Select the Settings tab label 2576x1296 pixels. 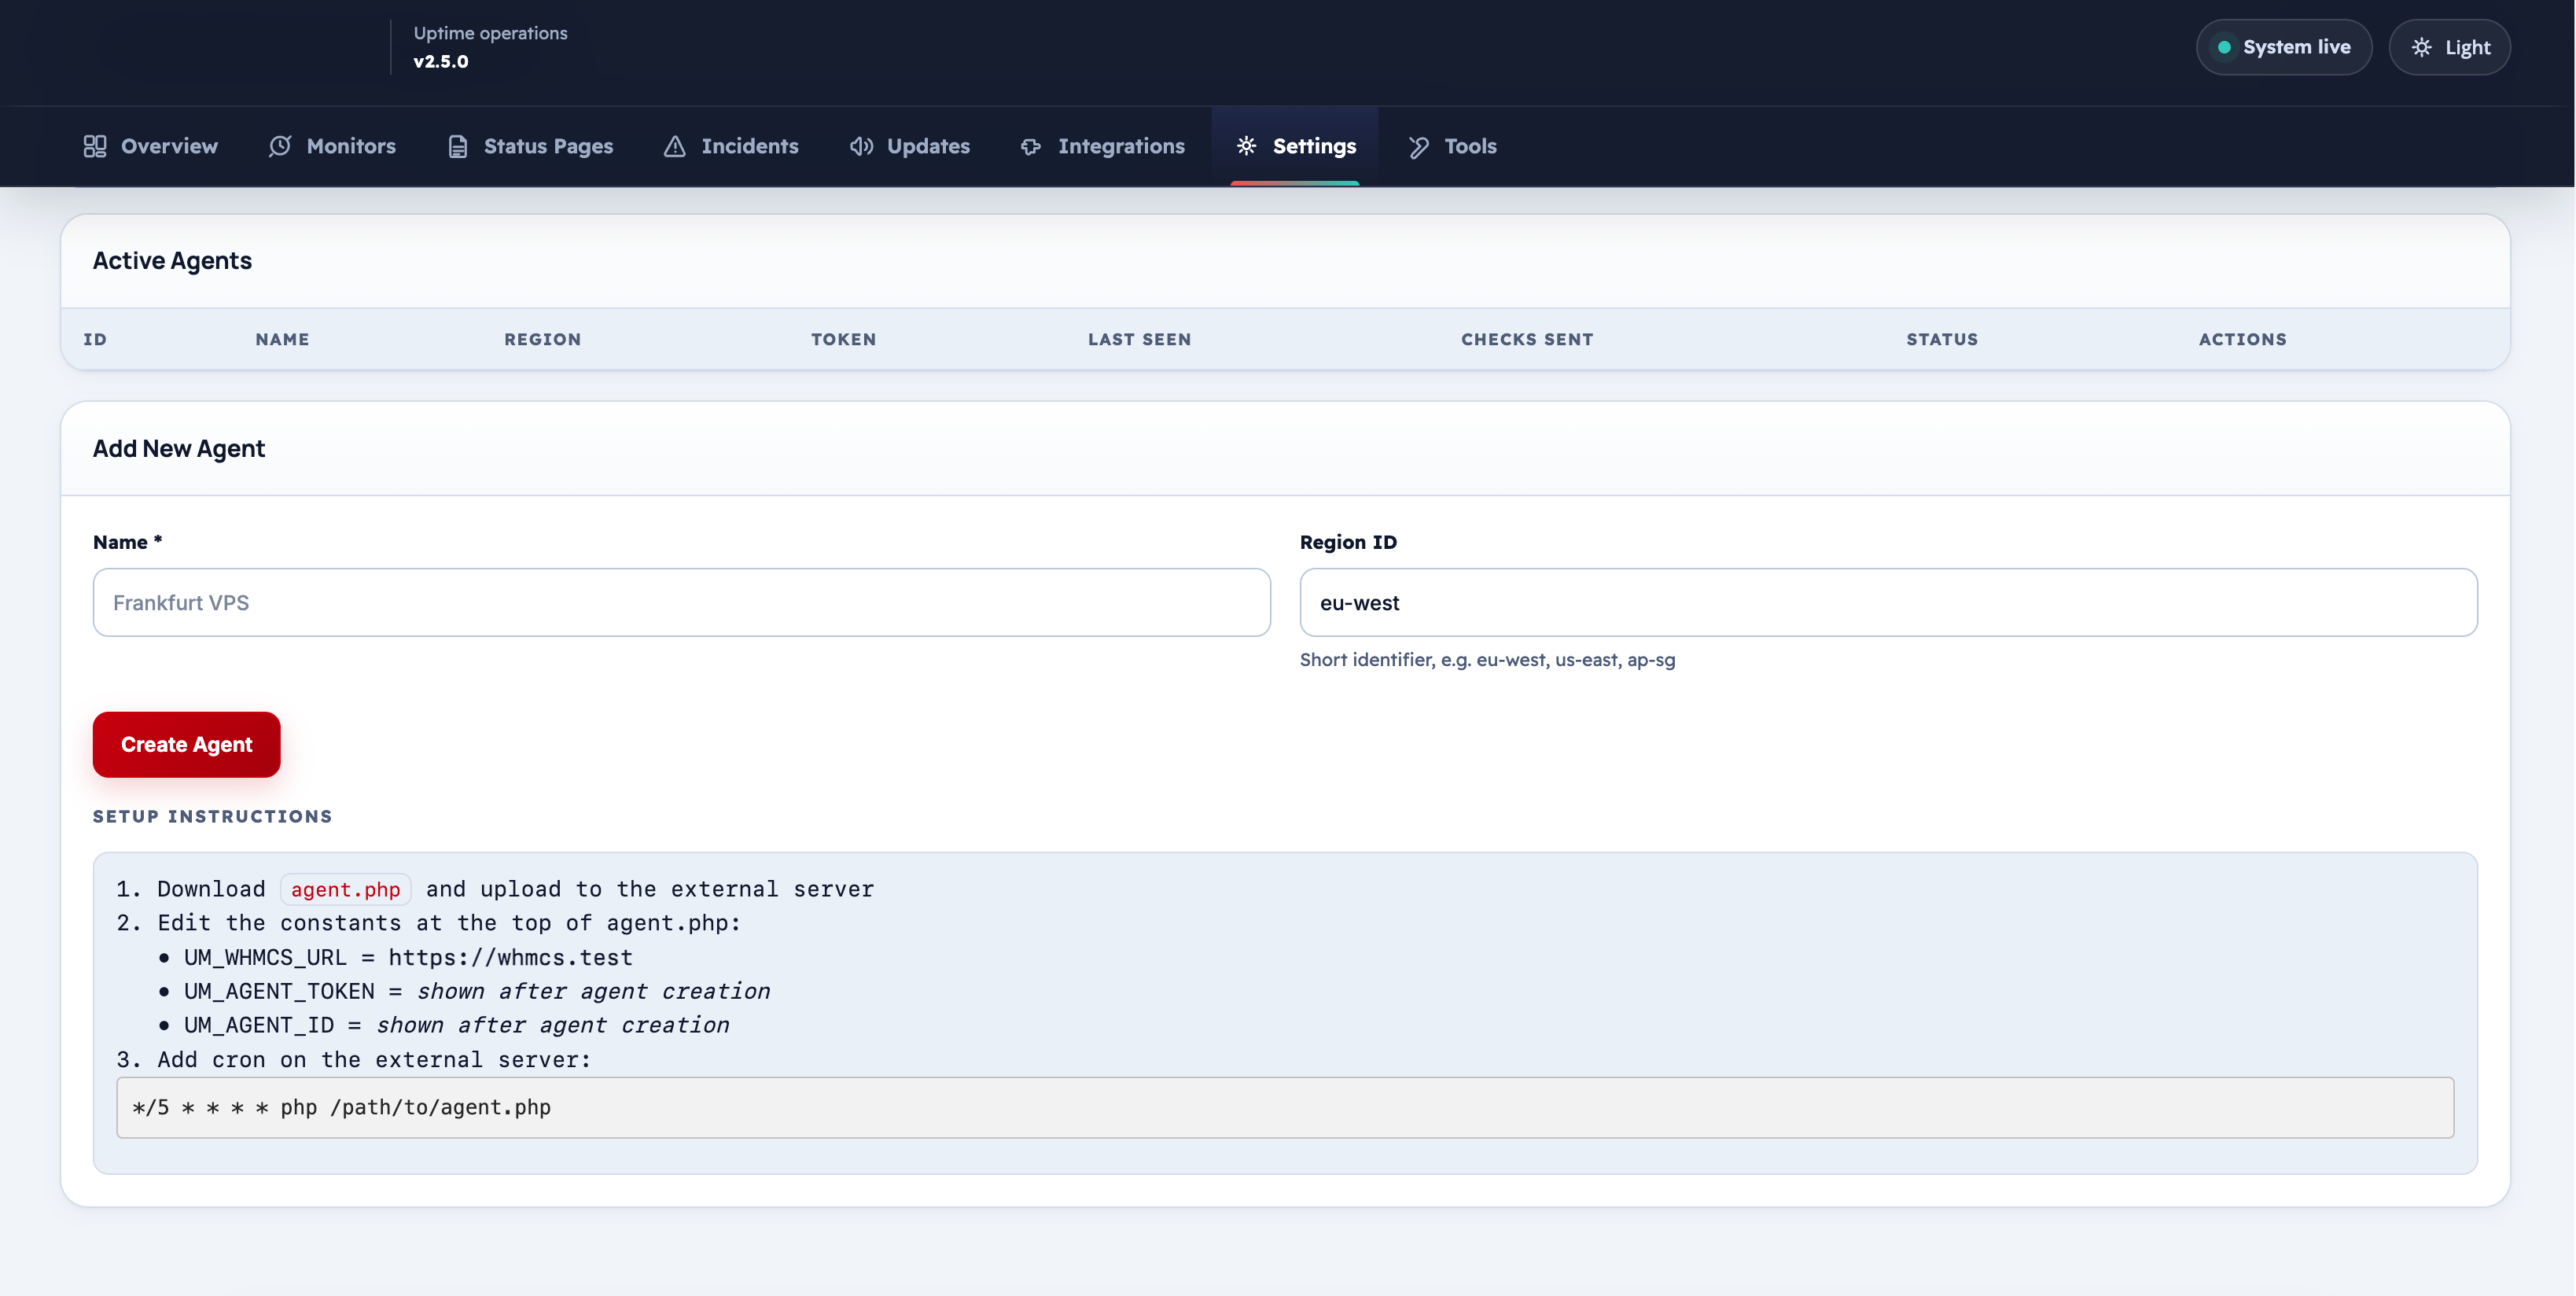click(x=1314, y=146)
